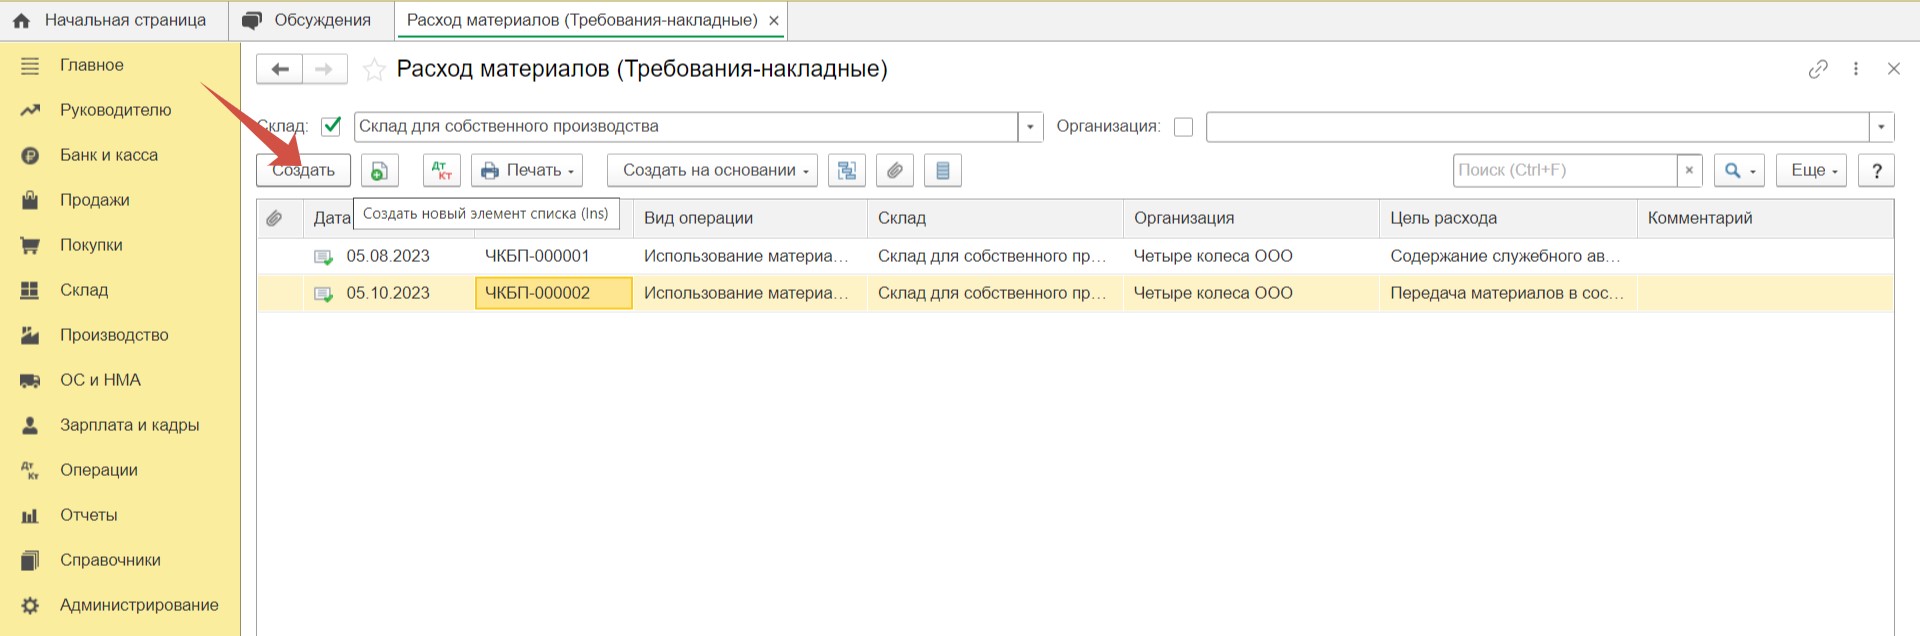Click the related documents structure icon
Viewport: 1920px width, 636px height.
847,170
